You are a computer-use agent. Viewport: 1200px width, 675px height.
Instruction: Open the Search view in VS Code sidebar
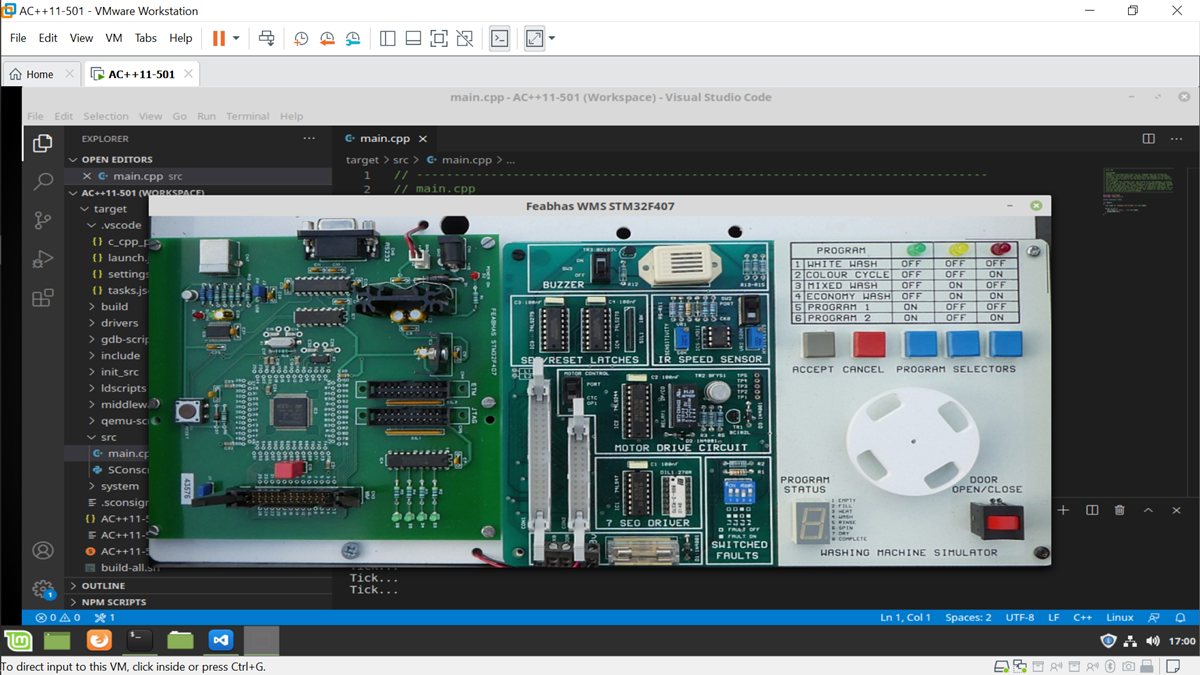coord(41,181)
